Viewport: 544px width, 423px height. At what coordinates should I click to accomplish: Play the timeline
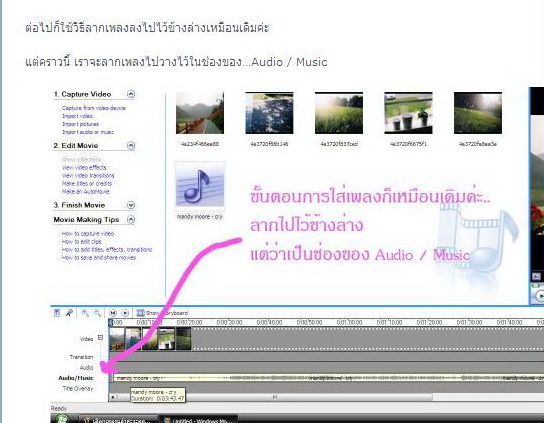[125, 313]
